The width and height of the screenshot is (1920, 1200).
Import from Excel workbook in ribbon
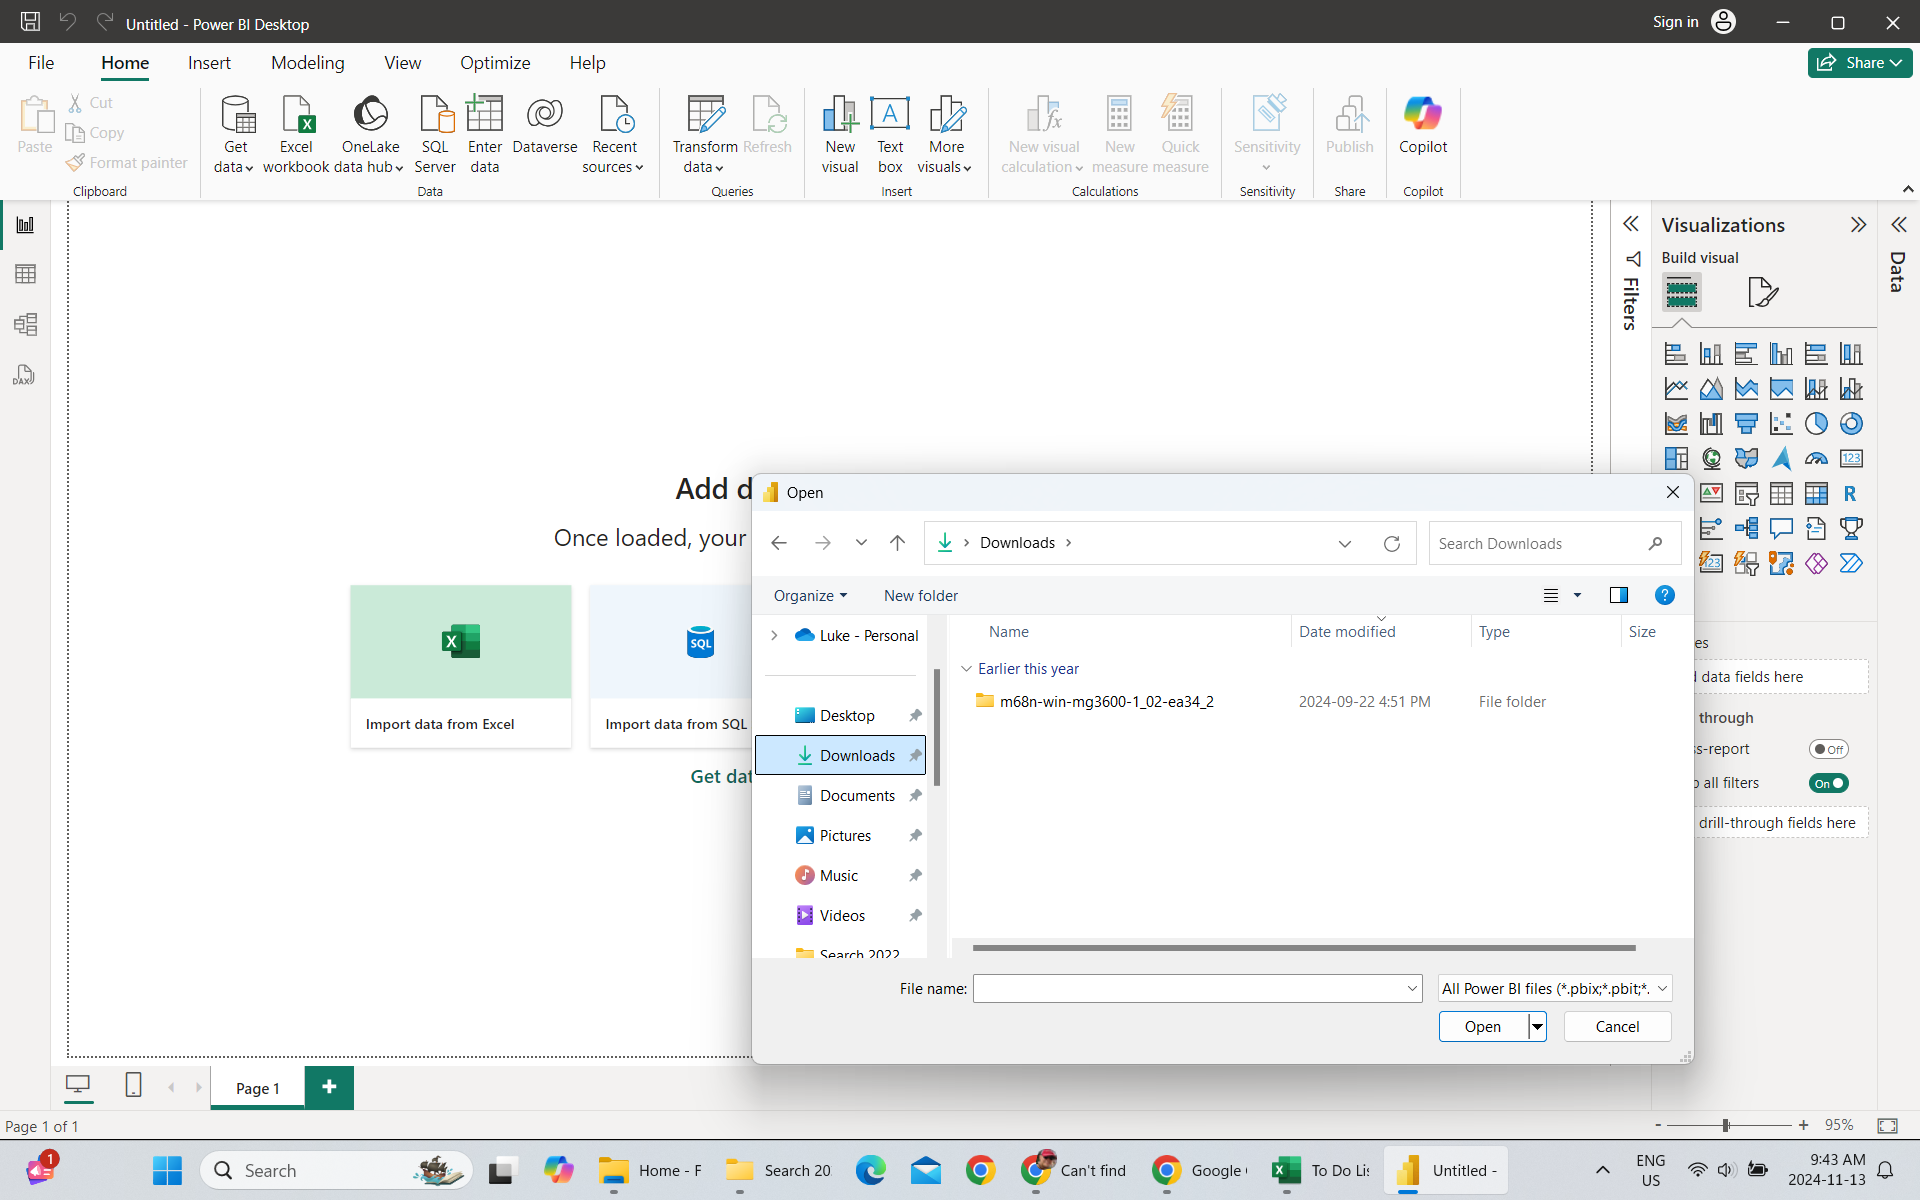click(296, 135)
